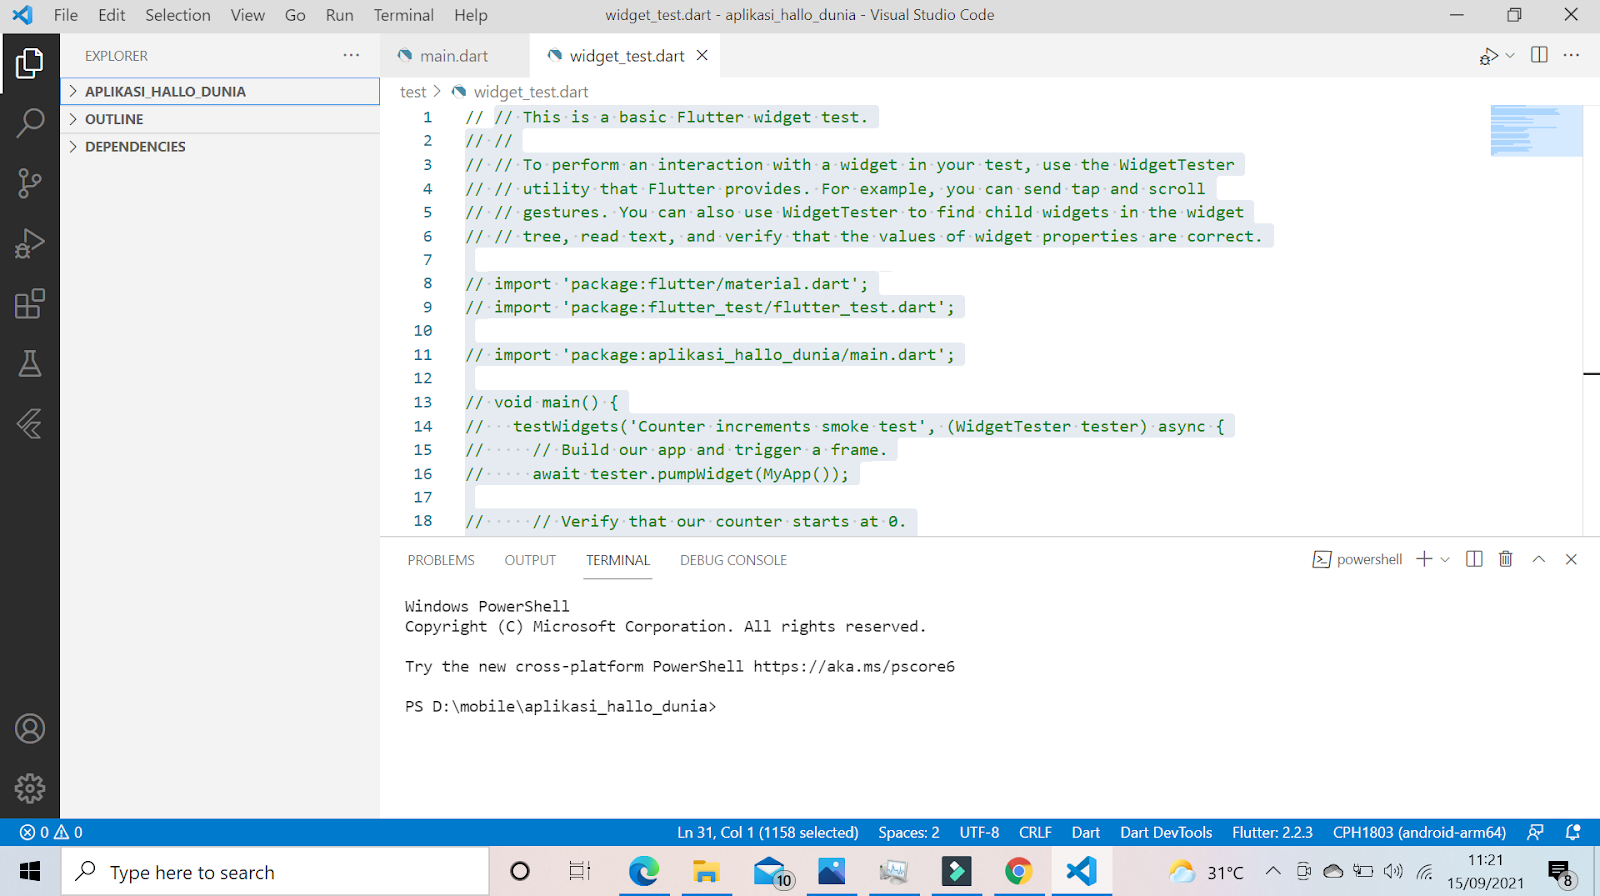This screenshot has height=896, width=1600.
Task: Click Flutter: 2.2.3 version status
Action: pyautogui.click(x=1272, y=832)
